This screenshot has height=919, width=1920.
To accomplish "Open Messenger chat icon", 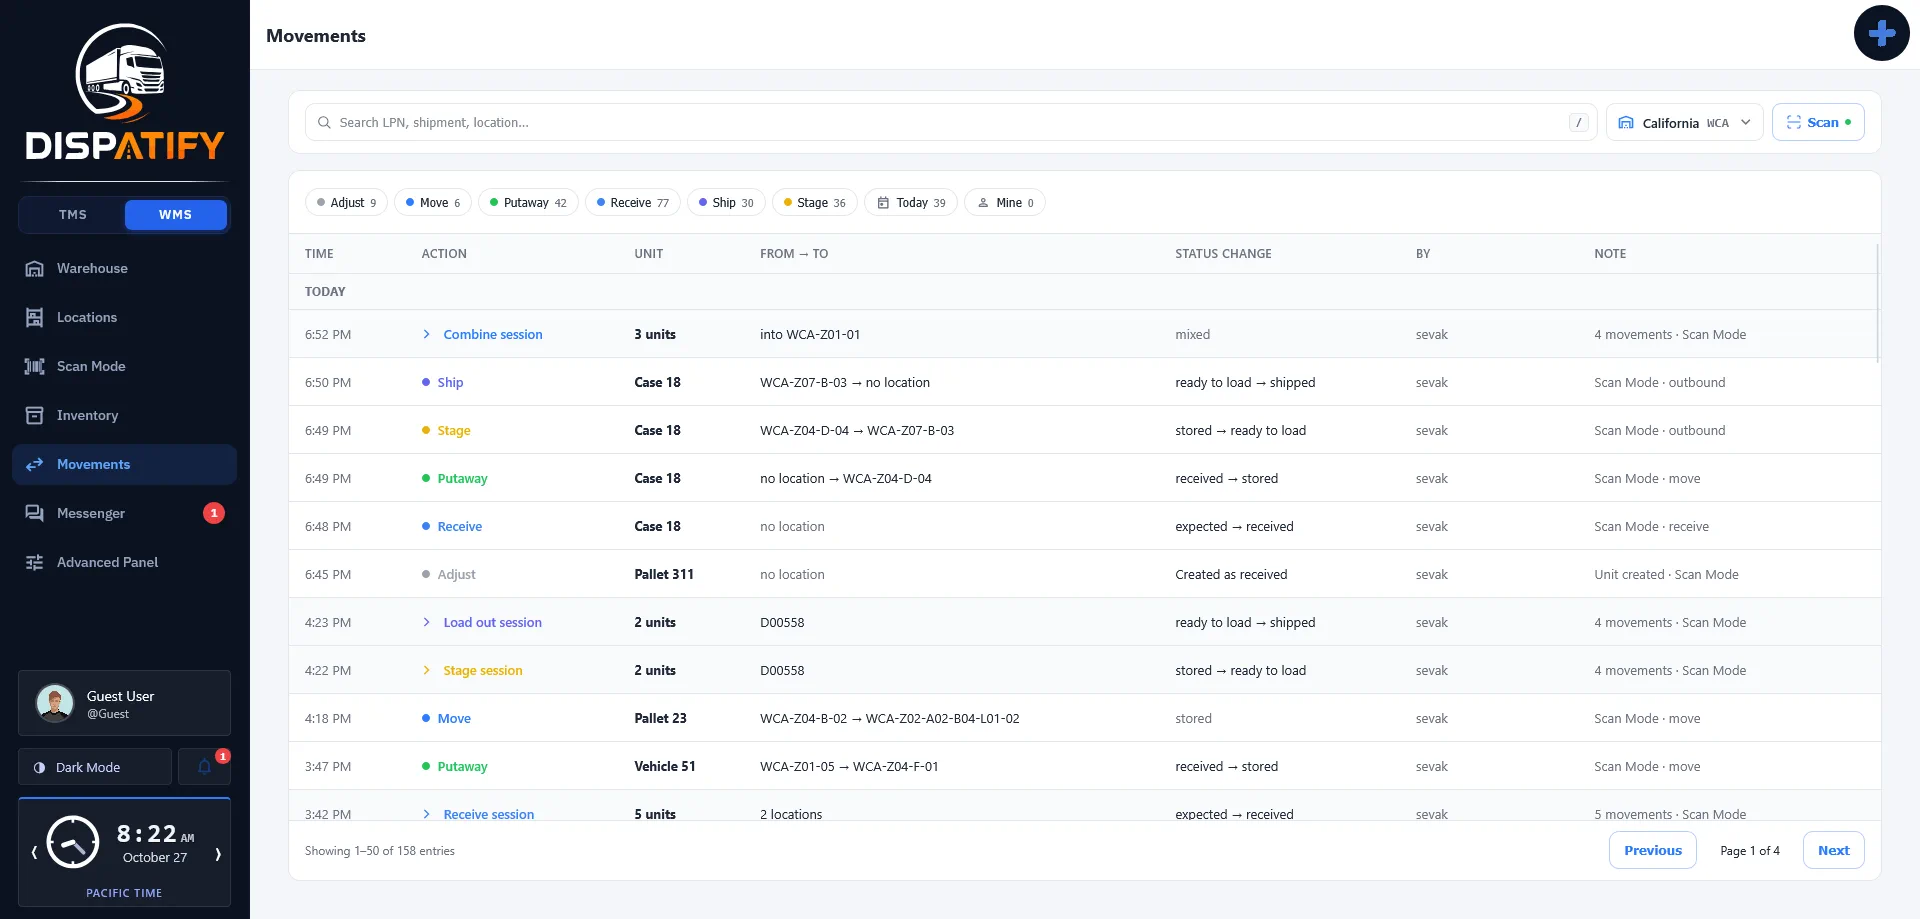I will tap(35, 513).
